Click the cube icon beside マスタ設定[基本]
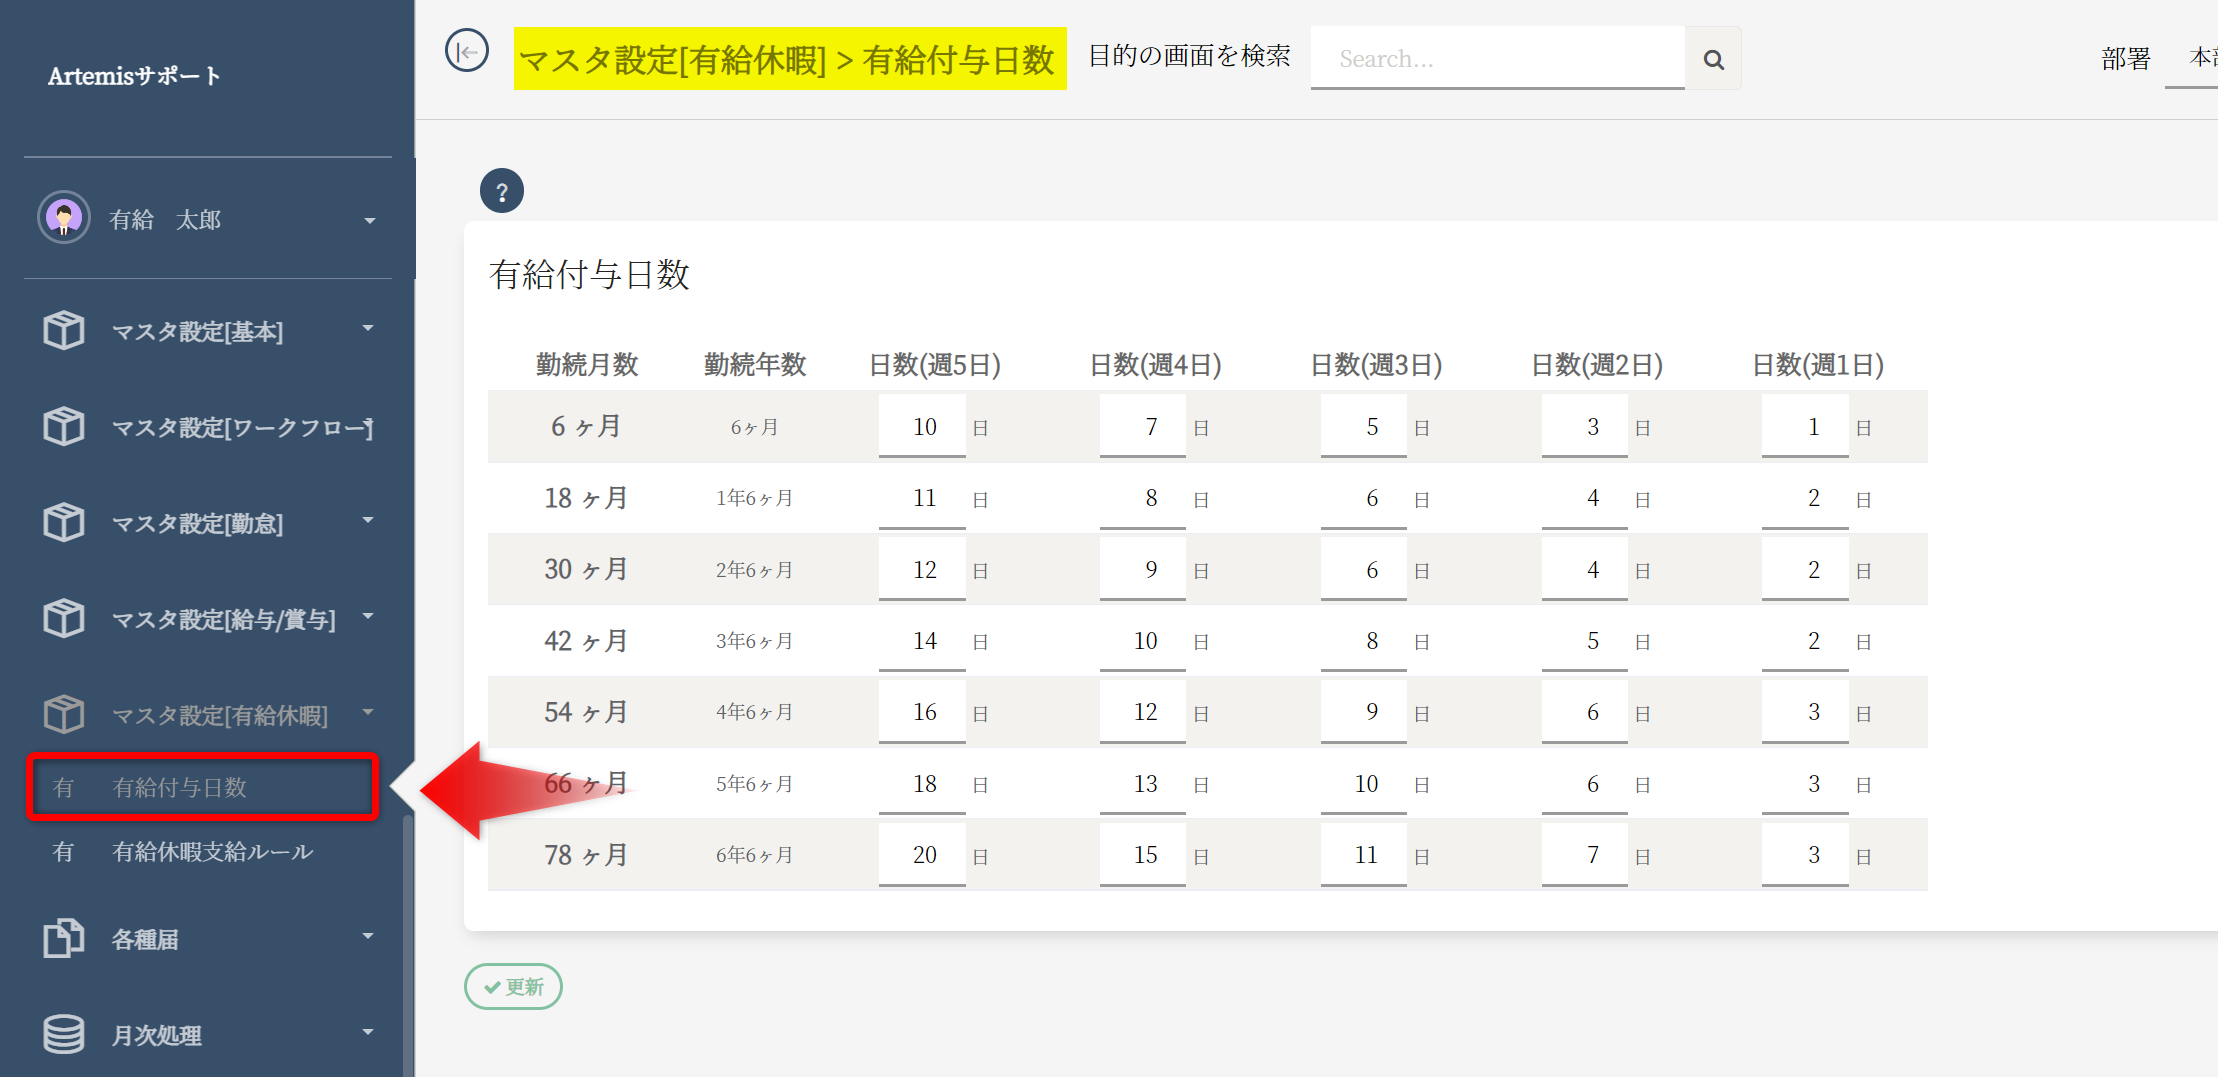The image size is (2218, 1077). [64, 330]
